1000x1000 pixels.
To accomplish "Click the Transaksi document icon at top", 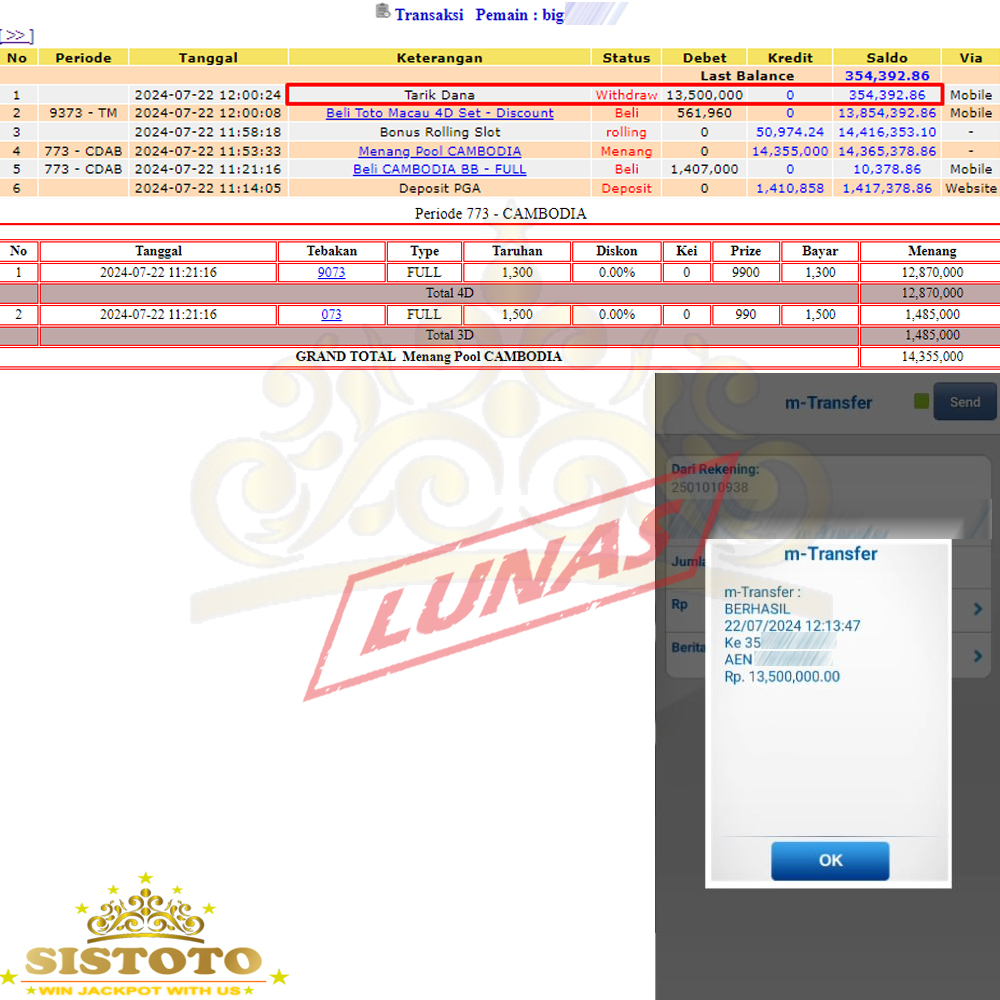I will [x=382, y=12].
